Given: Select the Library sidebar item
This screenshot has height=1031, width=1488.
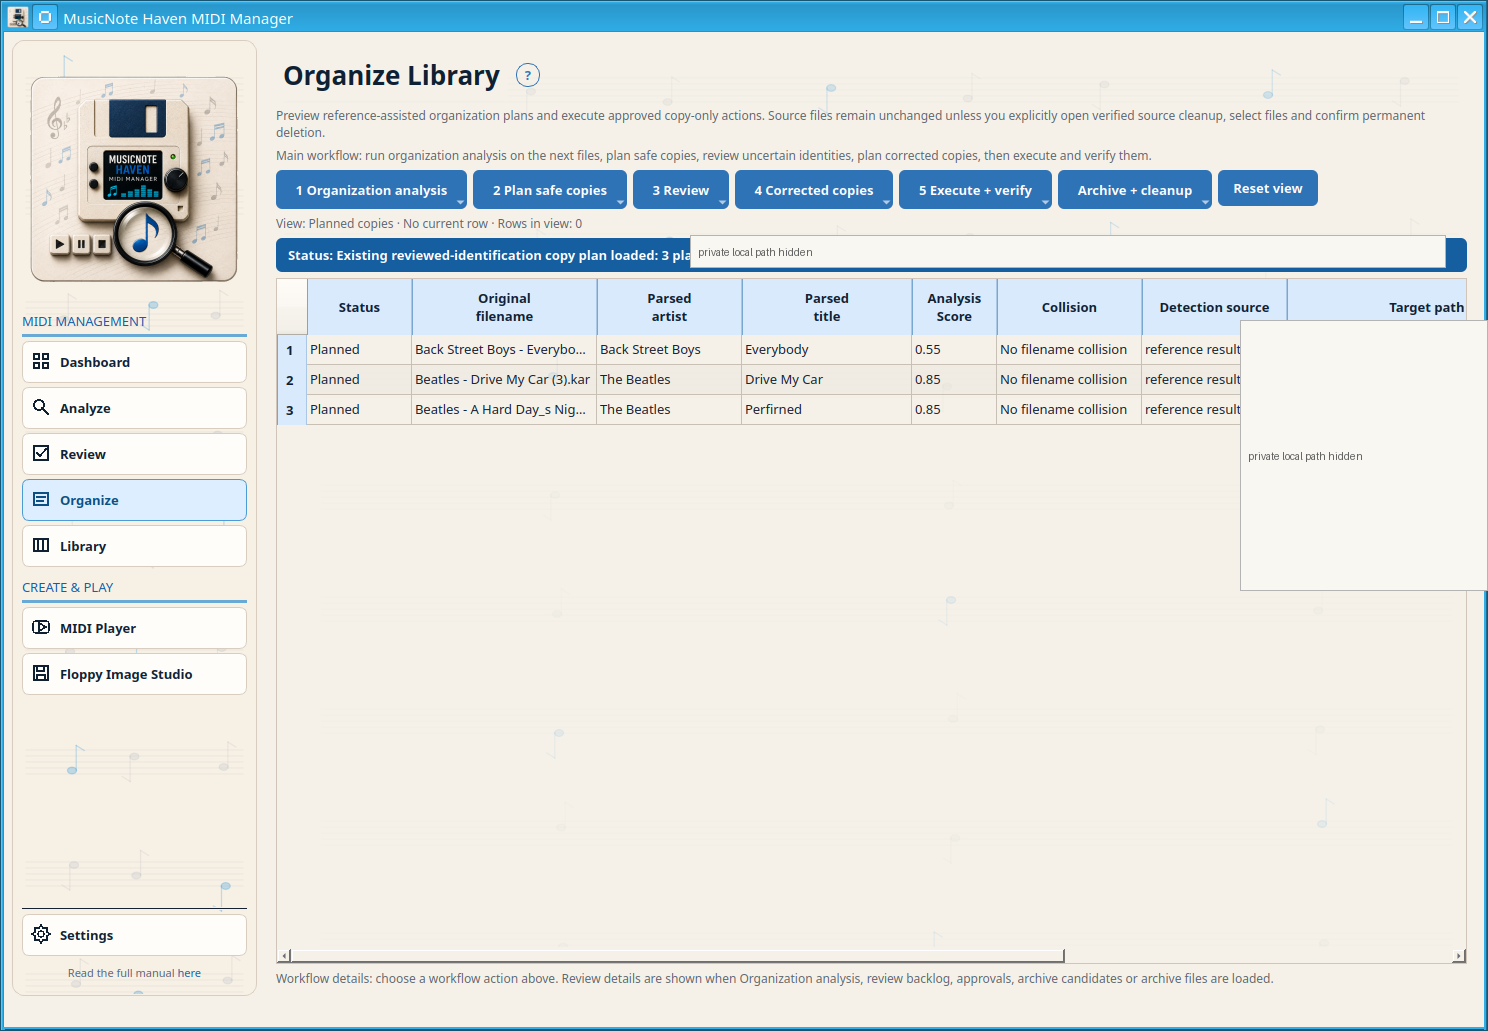Looking at the screenshot, I should [134, 546].
